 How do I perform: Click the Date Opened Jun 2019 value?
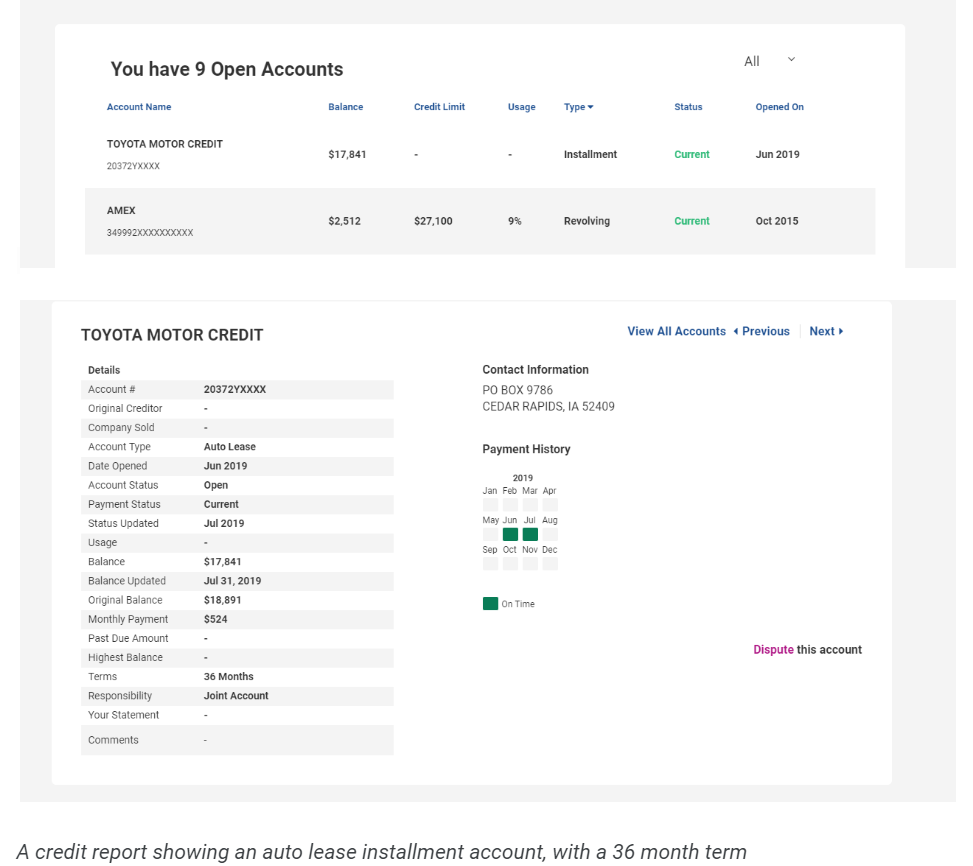(225, 466)
